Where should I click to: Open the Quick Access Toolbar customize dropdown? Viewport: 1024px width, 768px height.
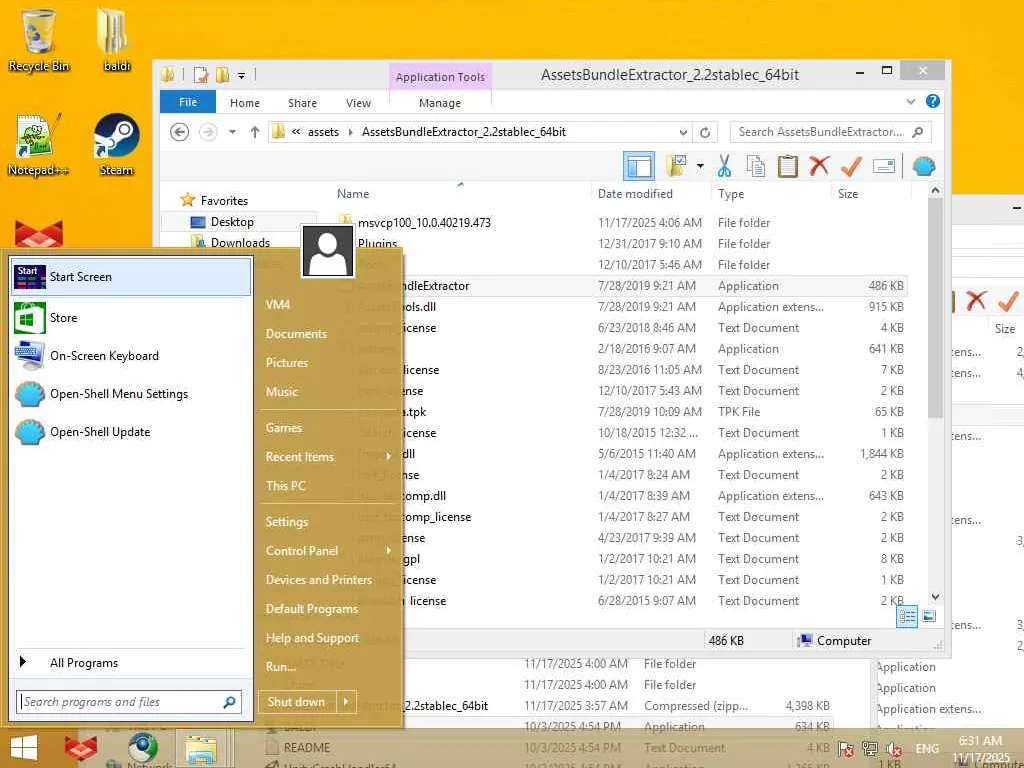(241, 76)
